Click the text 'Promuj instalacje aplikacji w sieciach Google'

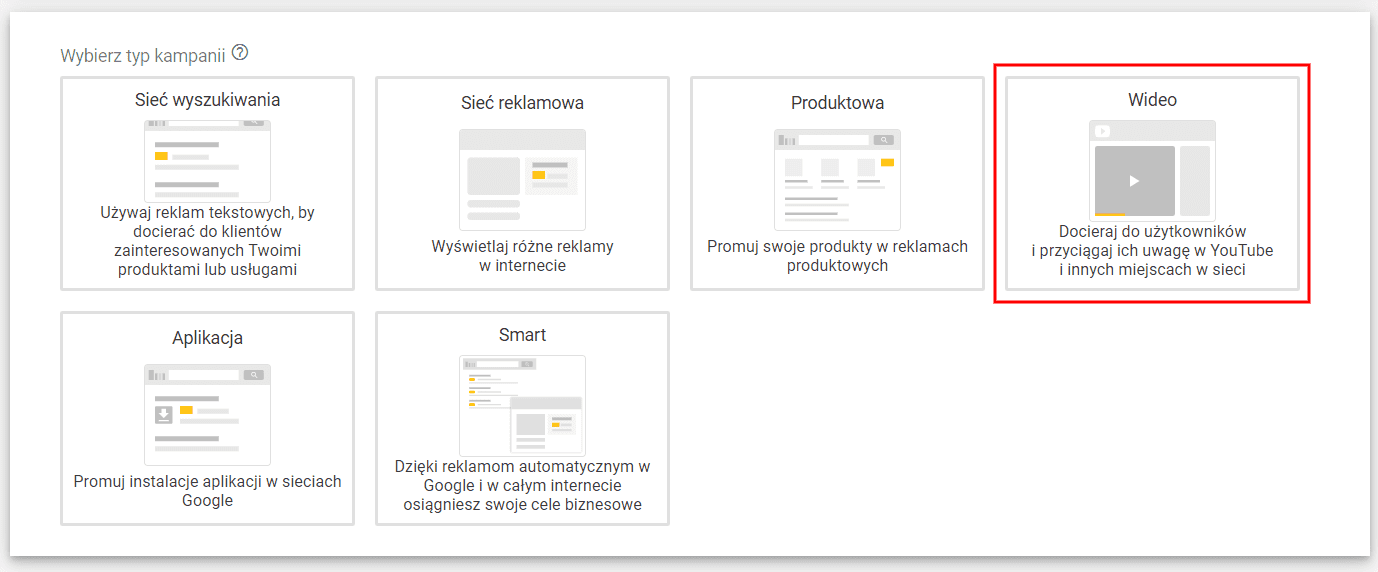pyautogui.click(x=207, y=491)
